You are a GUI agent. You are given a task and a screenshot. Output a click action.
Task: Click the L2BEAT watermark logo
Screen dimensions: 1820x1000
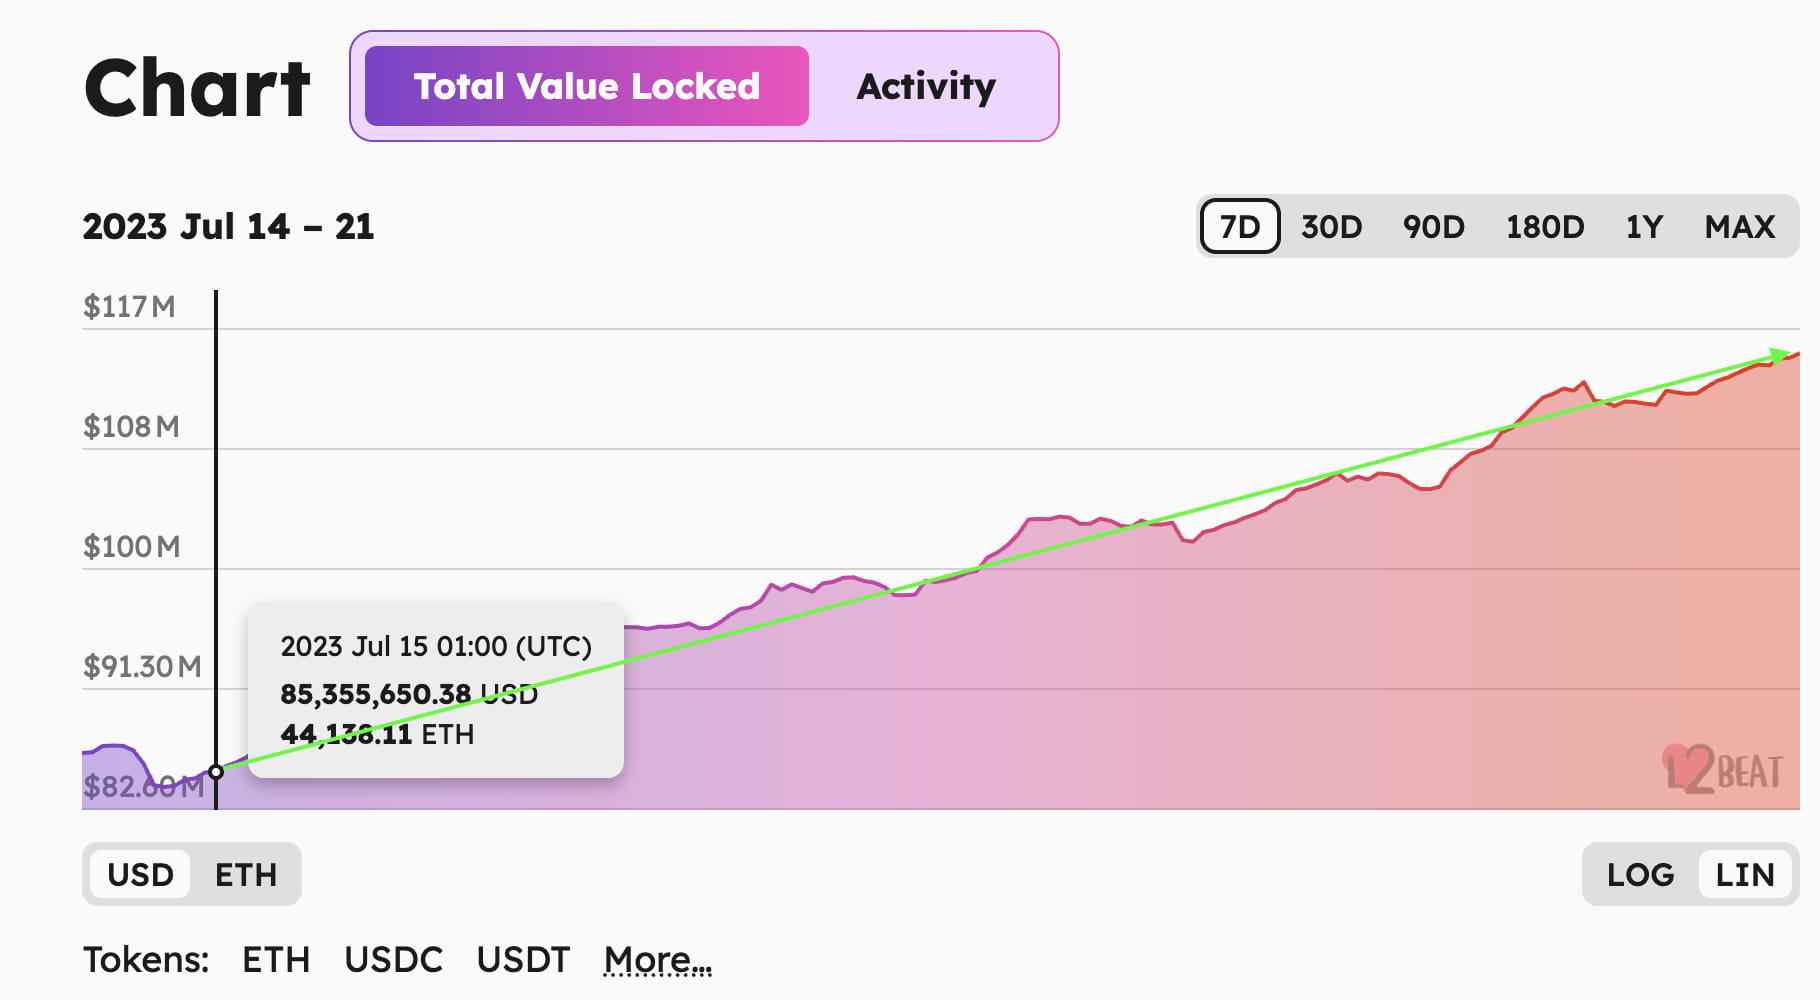pyautogui.click(x=1723, y=770)
